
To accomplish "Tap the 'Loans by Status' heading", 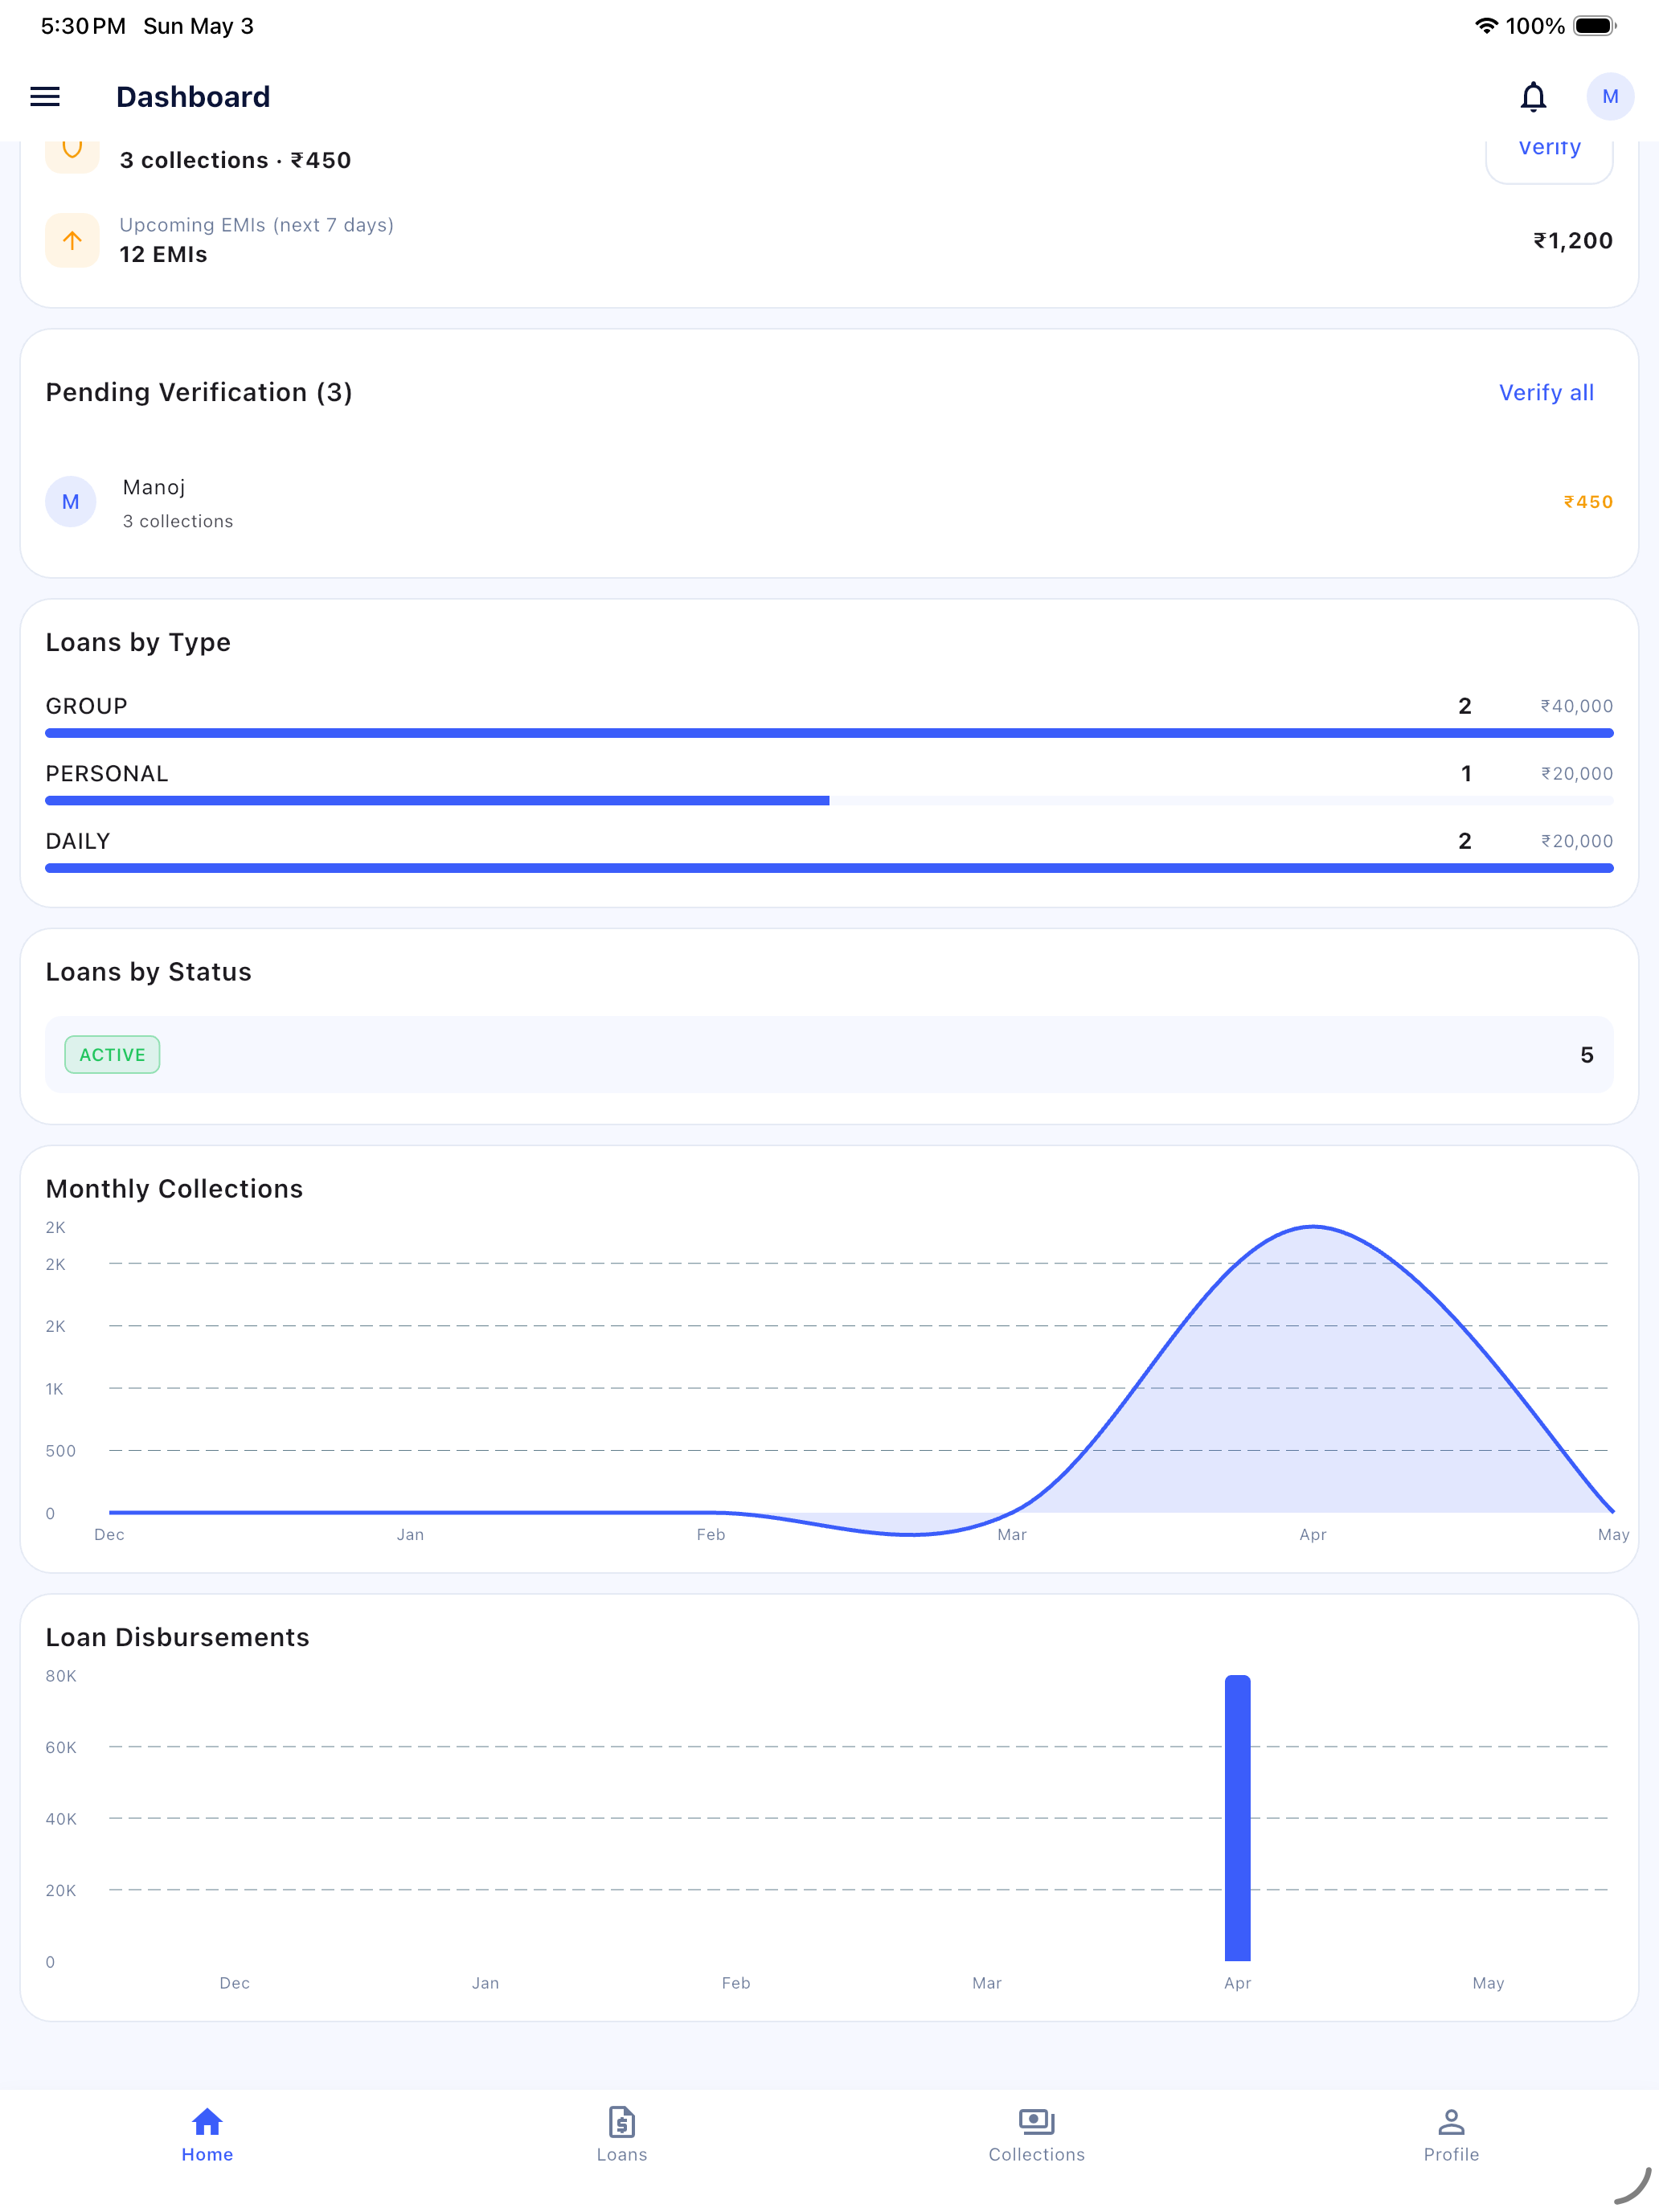I will pyautogui.click(x=149, y=972).
